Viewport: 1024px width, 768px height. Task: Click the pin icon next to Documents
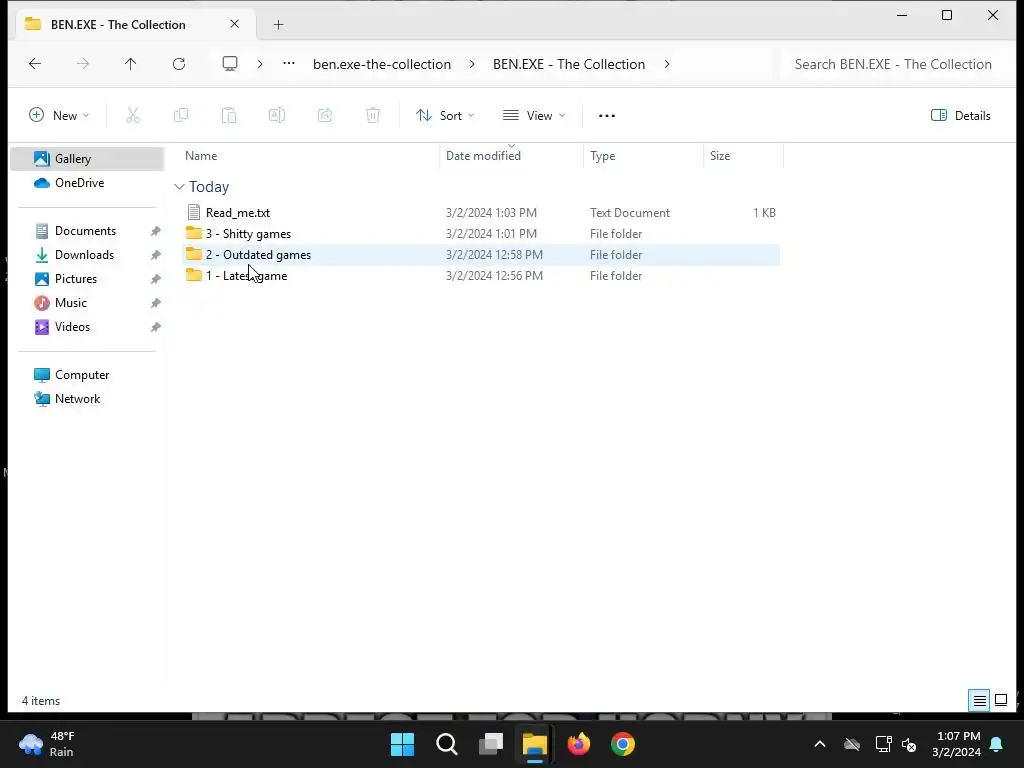[x=155, y=231]
